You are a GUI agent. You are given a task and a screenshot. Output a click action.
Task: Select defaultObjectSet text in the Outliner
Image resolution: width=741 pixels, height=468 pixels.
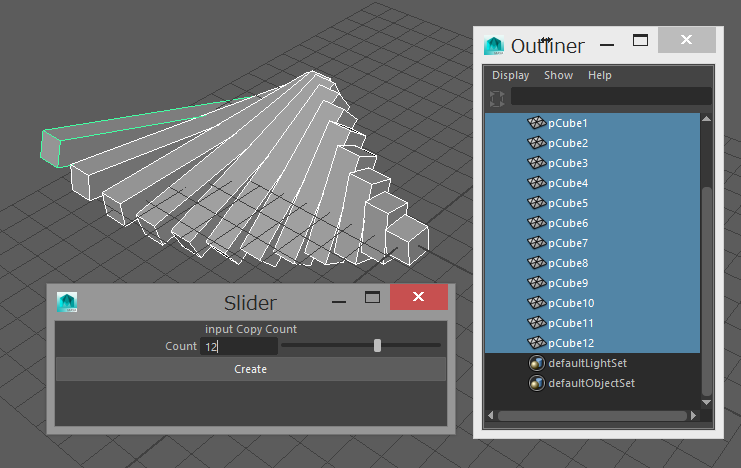click(591, 383)
